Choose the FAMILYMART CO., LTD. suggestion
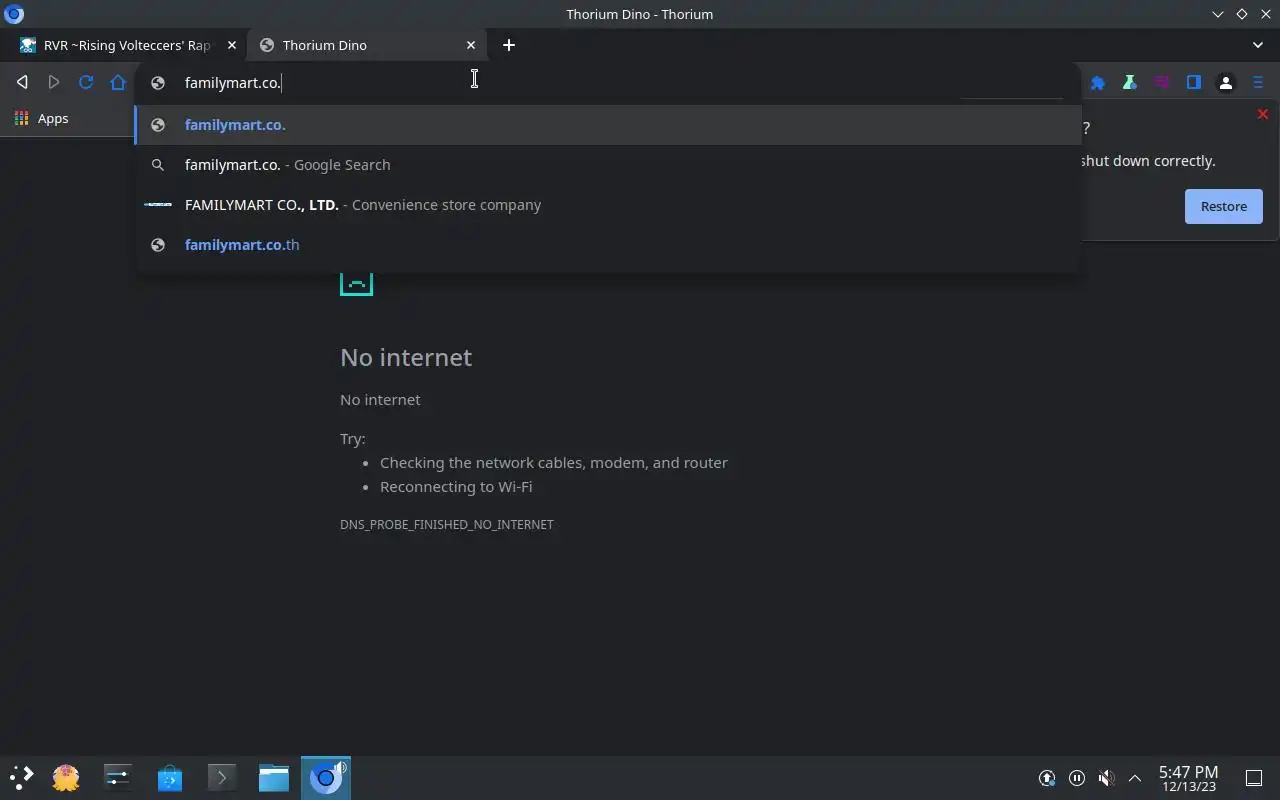The image size is (1280, 800). [x=607, y=205]
